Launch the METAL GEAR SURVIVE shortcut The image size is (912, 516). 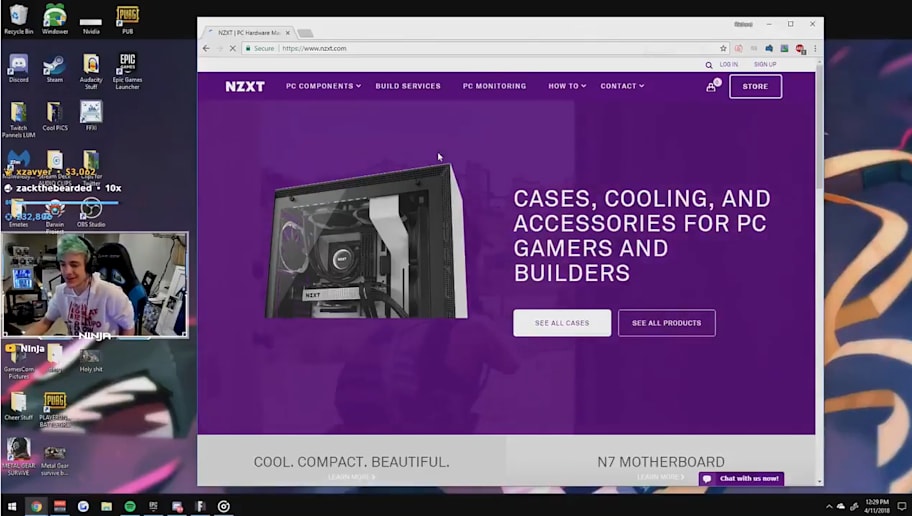[18, 457]
